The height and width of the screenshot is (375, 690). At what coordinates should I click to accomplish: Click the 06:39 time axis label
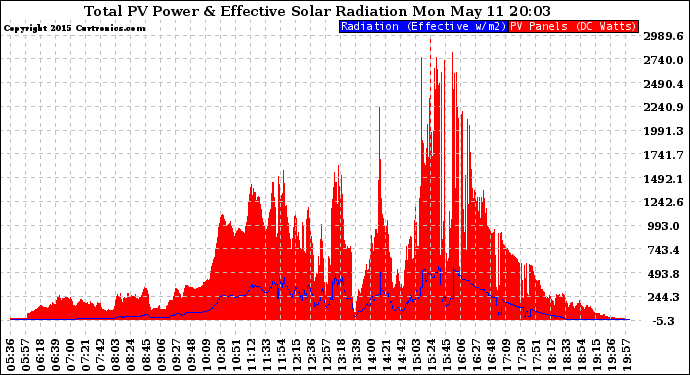(x=56, y=354)
